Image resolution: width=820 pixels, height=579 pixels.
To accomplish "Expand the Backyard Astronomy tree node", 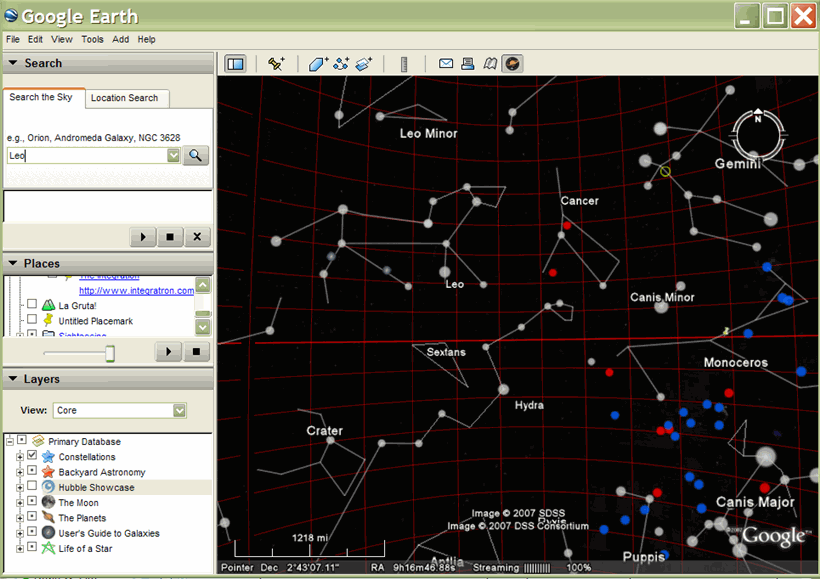I will [x=20, y=472].
